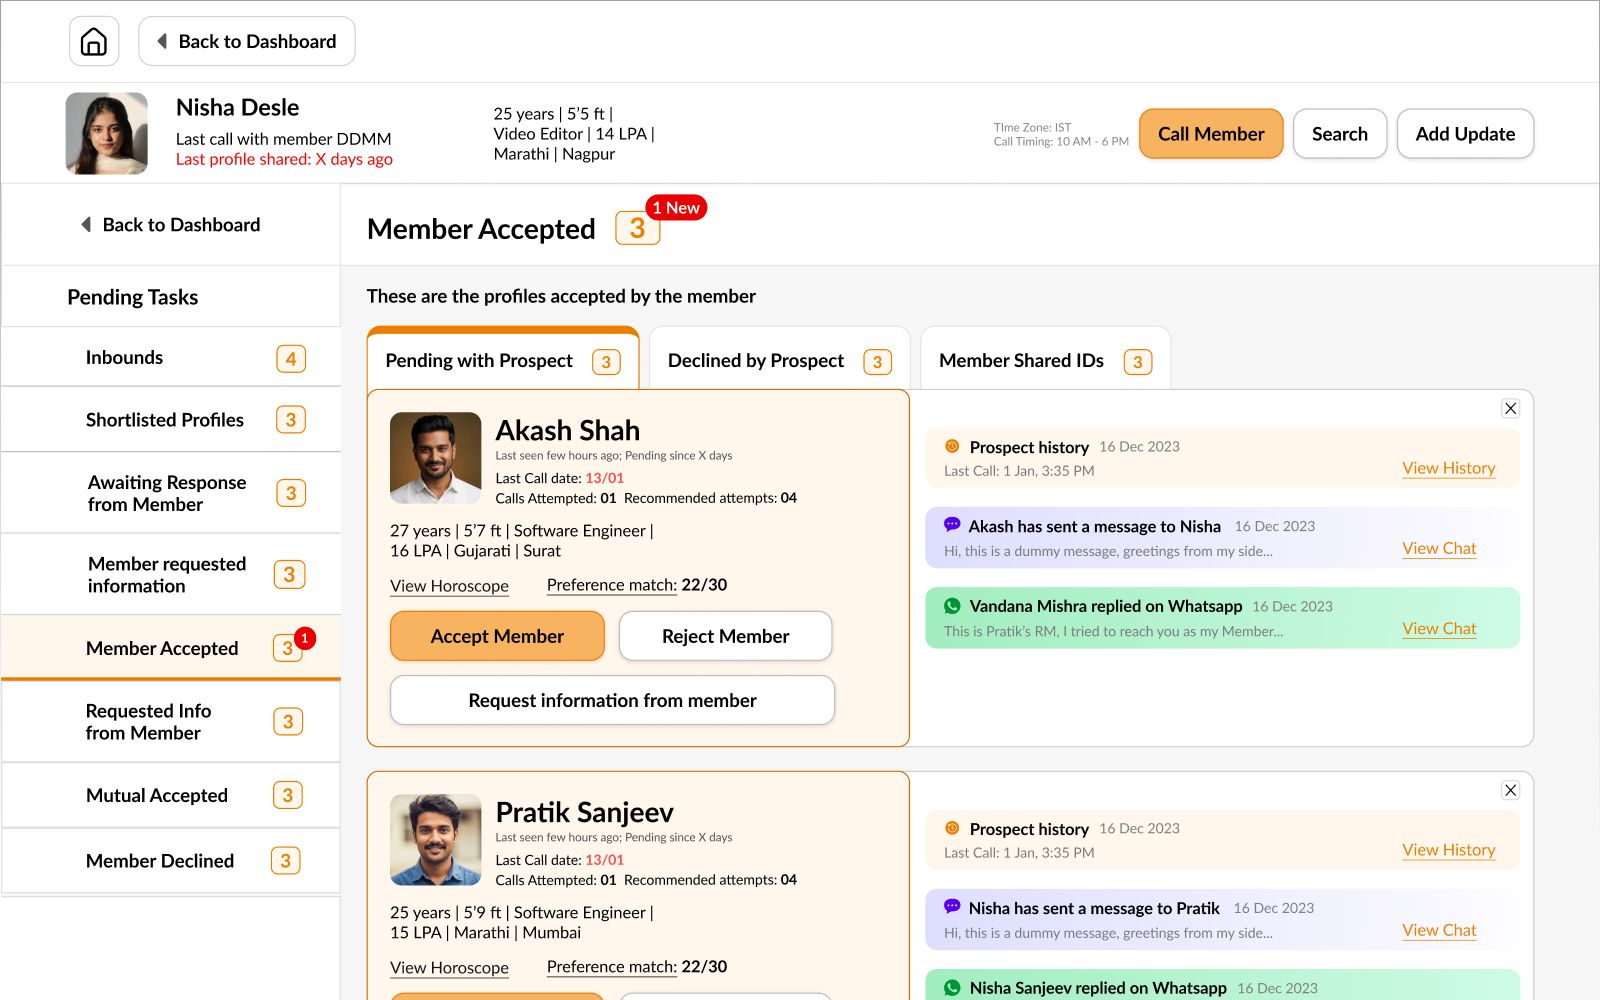Click sidebar Back to Dashboard link
This screenshot has width=1600, height=1000.
click(171, 225)
